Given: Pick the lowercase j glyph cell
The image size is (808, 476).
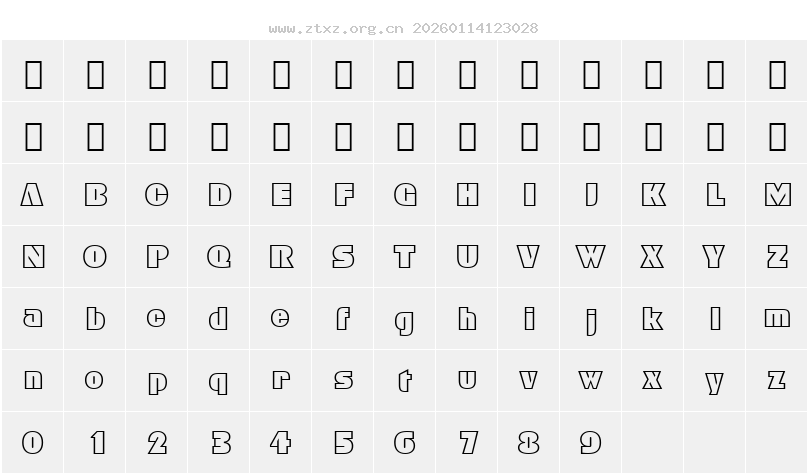Looking at the screenshot, I should pos(591,320).
